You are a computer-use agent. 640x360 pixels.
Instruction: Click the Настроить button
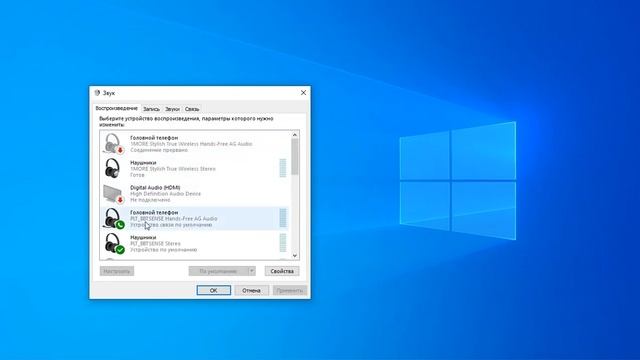click(117, 271)
